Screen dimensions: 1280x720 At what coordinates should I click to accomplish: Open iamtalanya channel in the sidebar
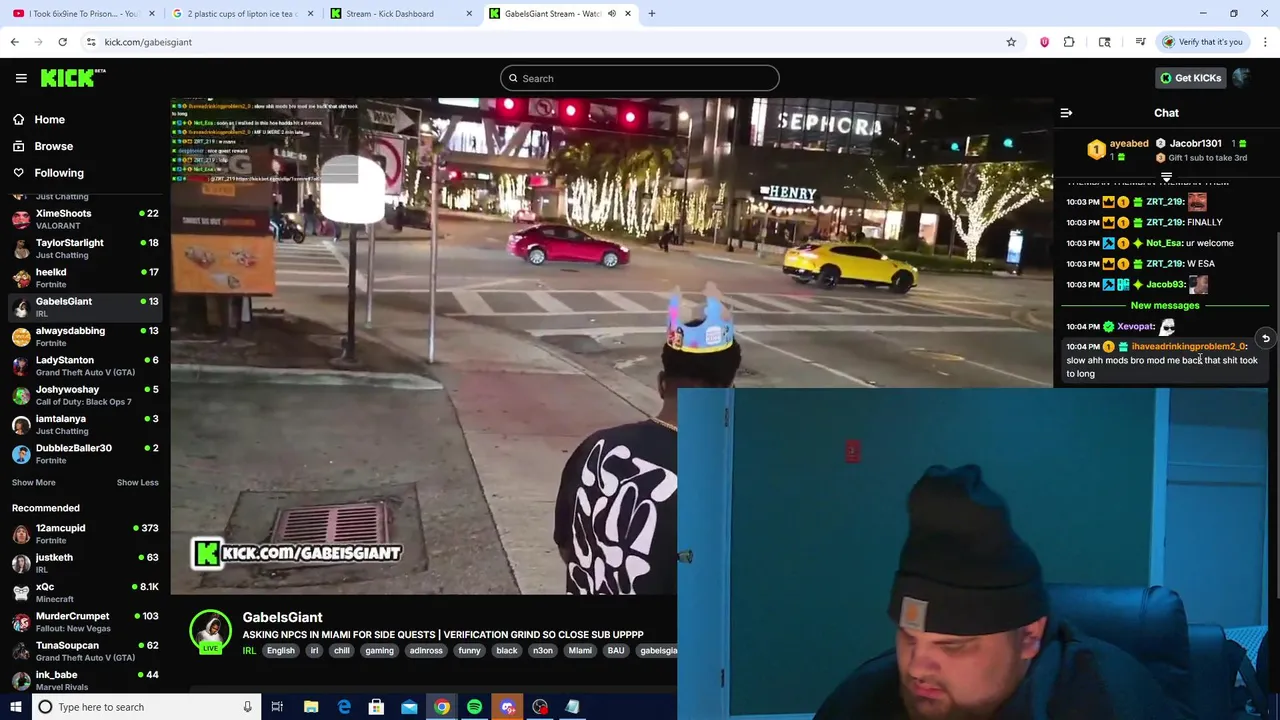(85, 424)
